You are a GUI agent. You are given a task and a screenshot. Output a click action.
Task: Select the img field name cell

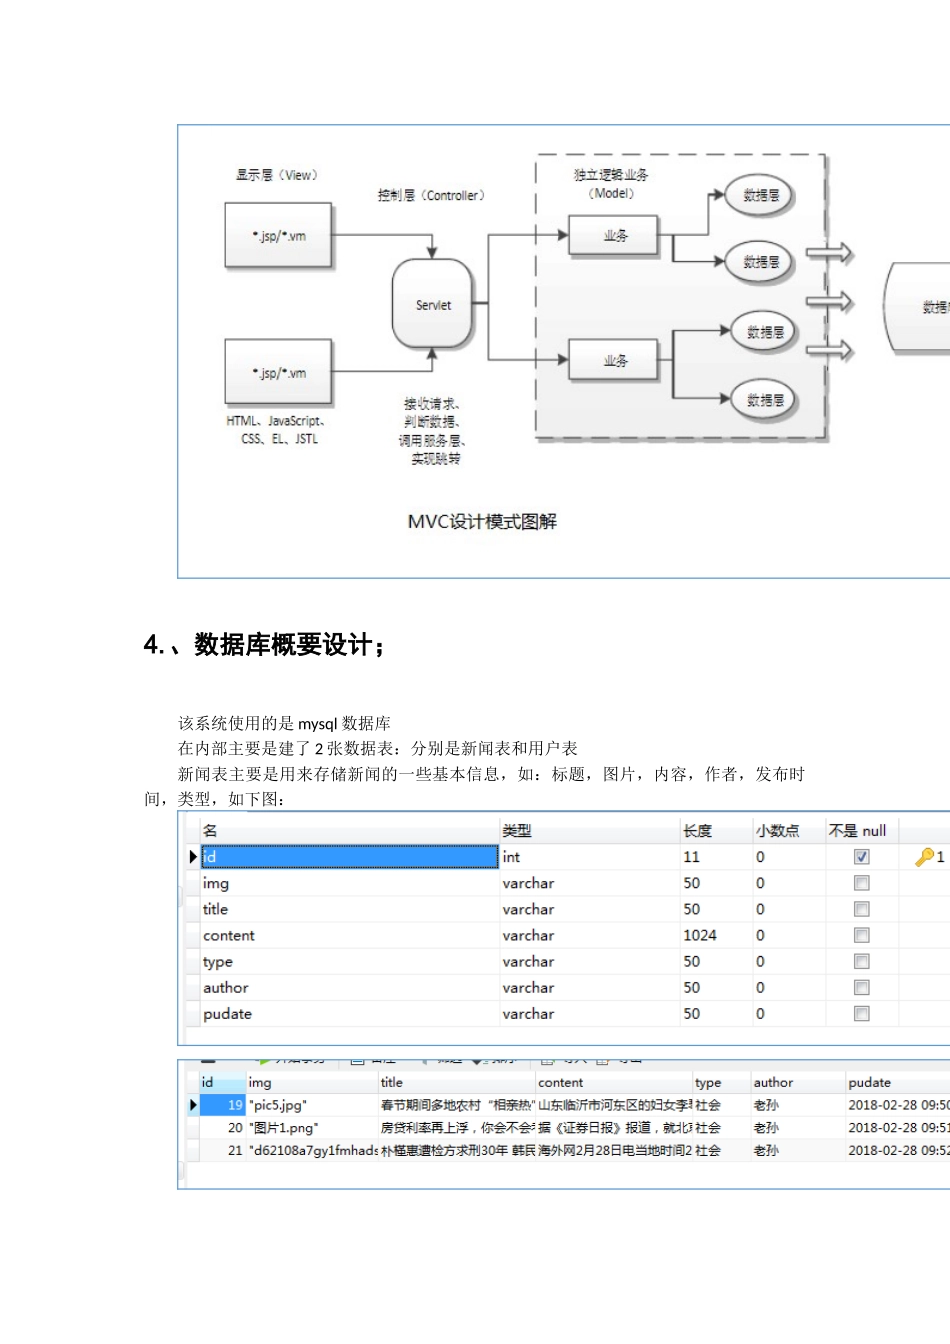click(x=349, y=883)
